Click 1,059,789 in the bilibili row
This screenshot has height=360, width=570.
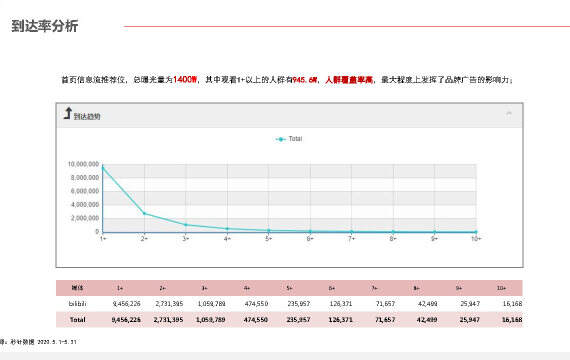(211, 304)
